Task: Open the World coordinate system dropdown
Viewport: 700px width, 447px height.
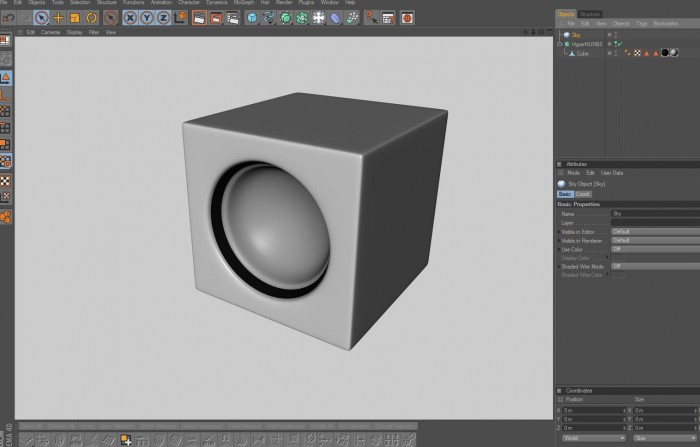Action: pos(593,438)
